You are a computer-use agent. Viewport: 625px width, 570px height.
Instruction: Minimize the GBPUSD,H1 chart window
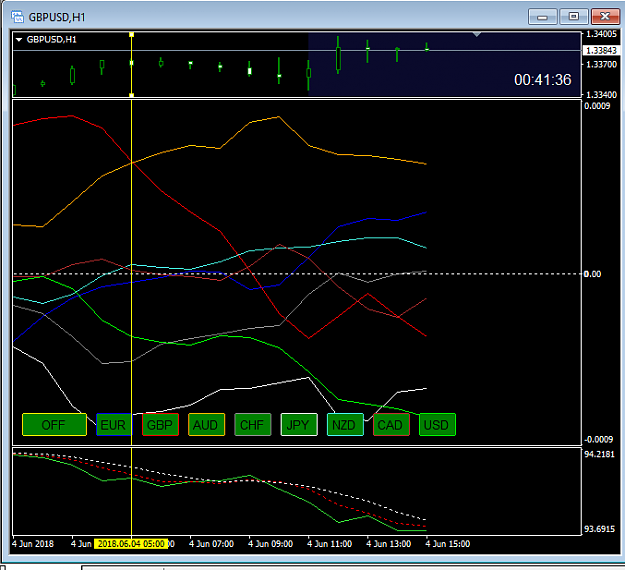pos(542,17)
